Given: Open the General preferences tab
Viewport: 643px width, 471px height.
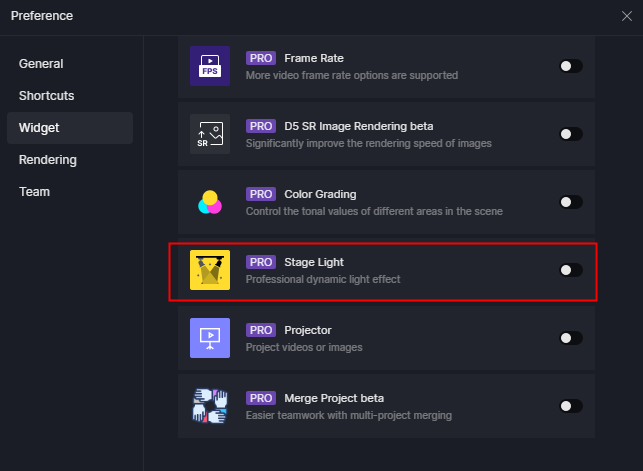Looking at the screenshot, I should coord(41,64).
